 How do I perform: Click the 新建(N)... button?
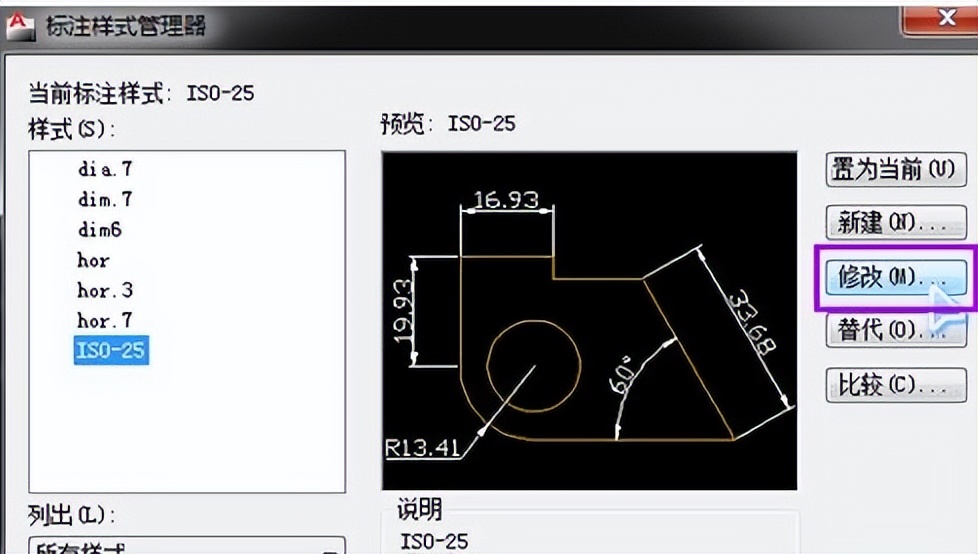coord(896,223)
